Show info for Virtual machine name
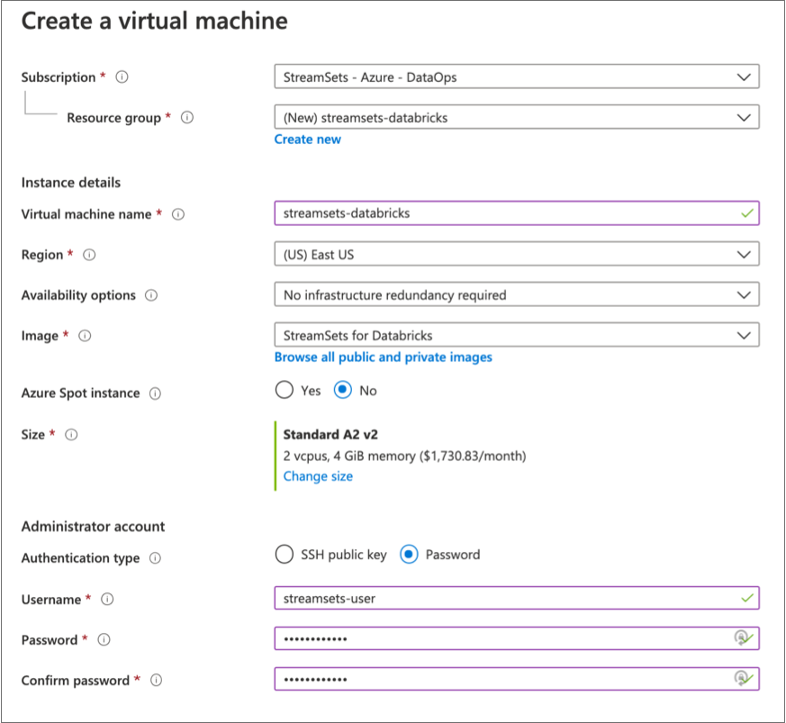 (x=178, y=214)
